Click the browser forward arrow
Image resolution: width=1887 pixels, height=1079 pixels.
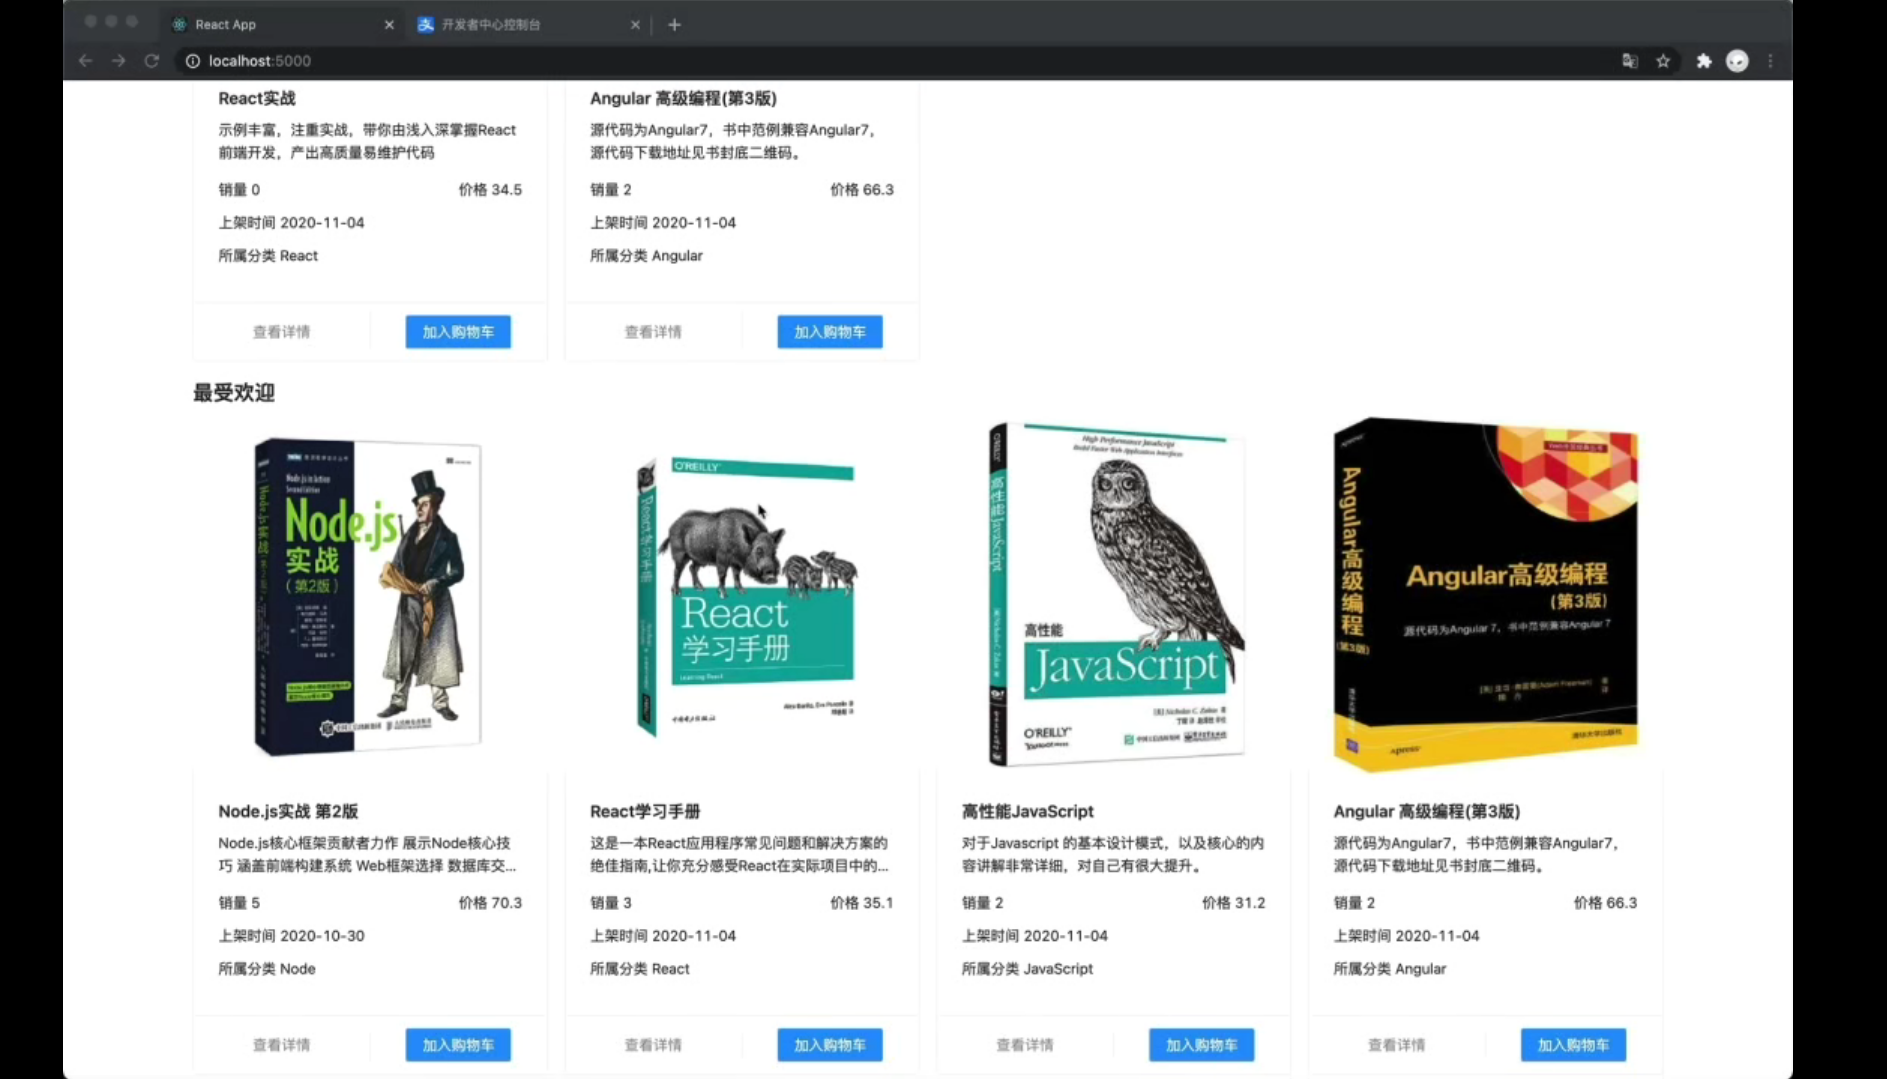point(119,61)
